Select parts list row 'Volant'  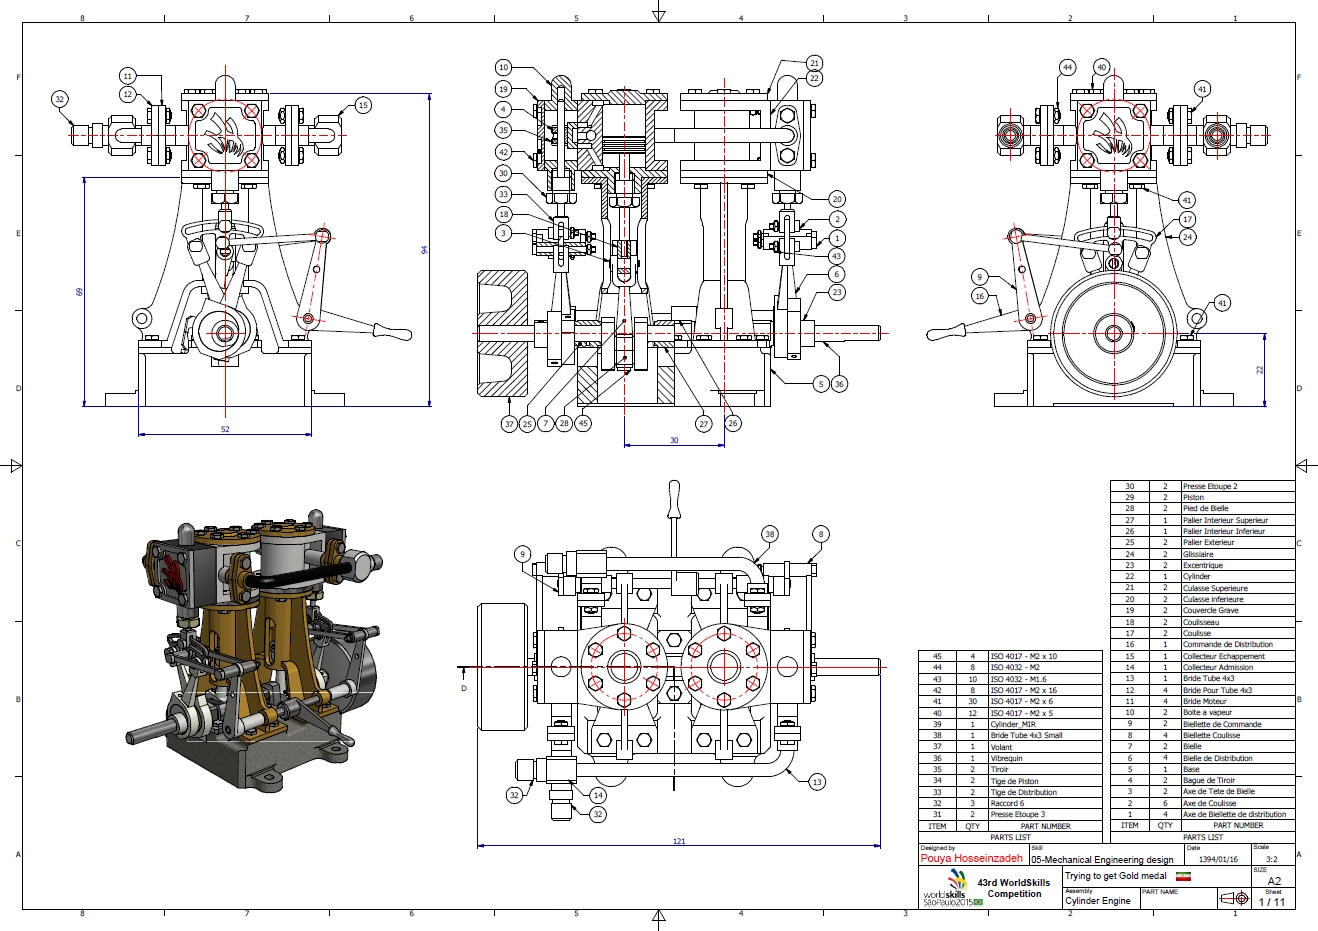1010,746
